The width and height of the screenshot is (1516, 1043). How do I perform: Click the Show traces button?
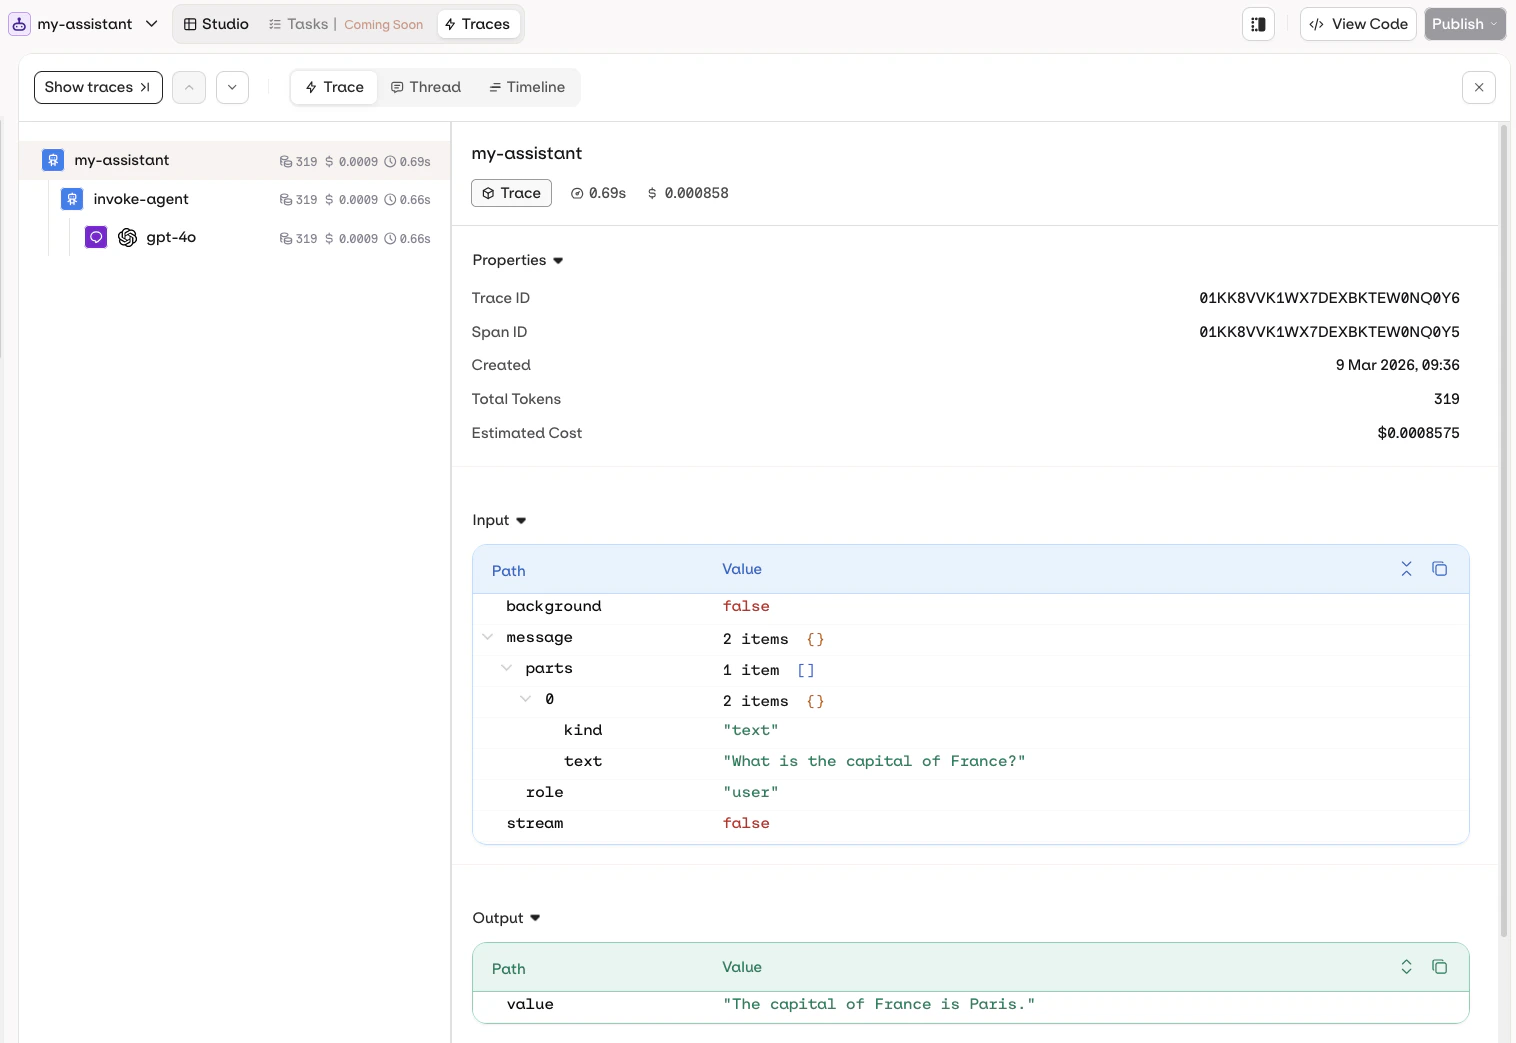point(98,87)
